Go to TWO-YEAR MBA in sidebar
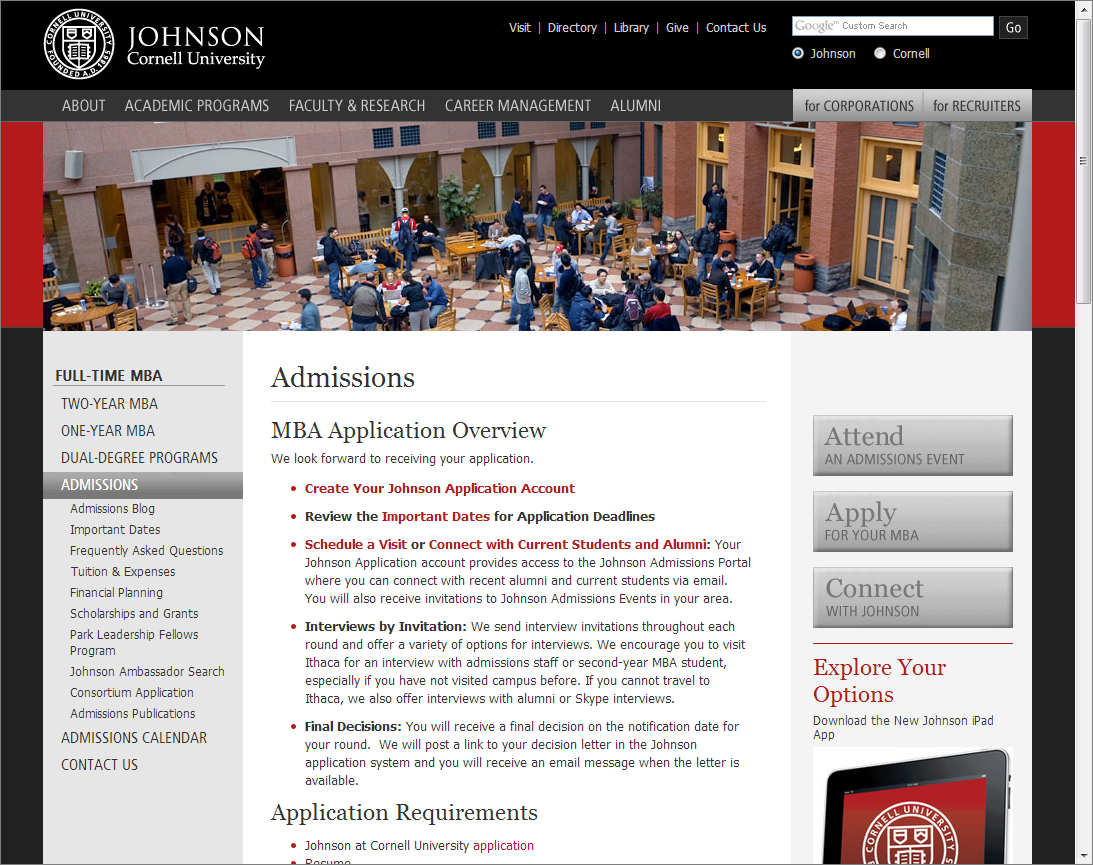The width and height of the screenshot is (1093, 865). (x=109, y=404)
